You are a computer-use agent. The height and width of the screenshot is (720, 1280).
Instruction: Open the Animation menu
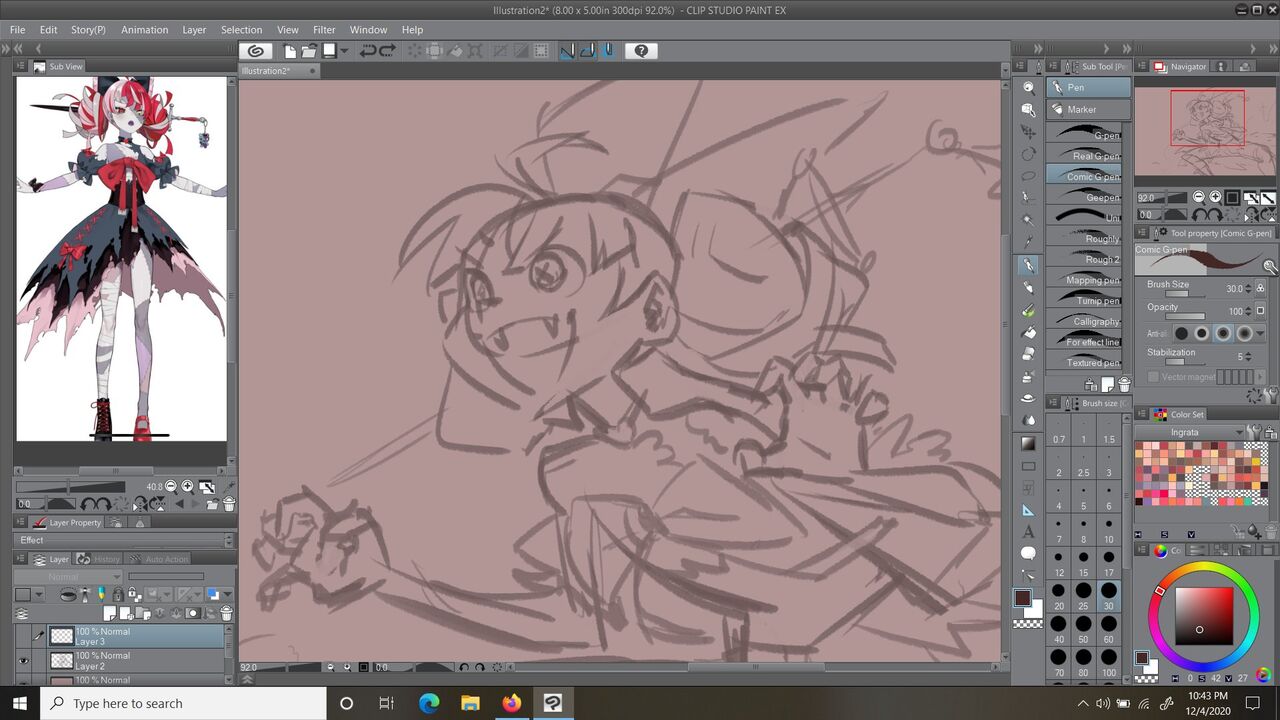(x=145, y=30)
